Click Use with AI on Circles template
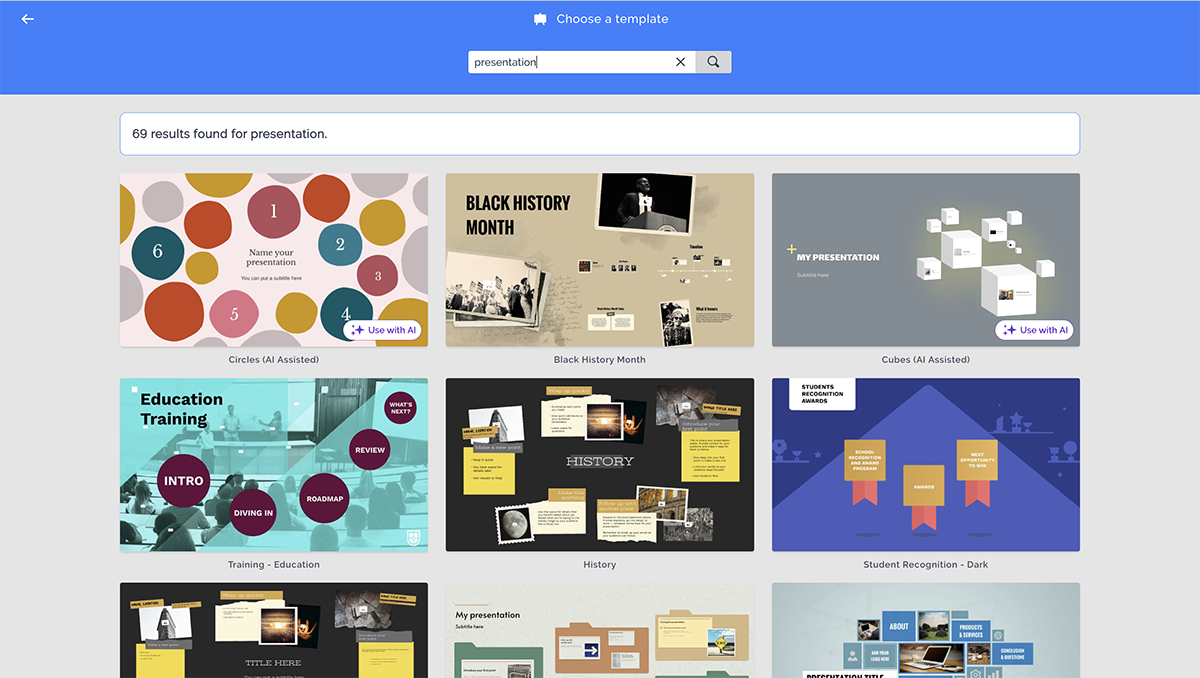The image size is (1200, 678). pos(384,330)
